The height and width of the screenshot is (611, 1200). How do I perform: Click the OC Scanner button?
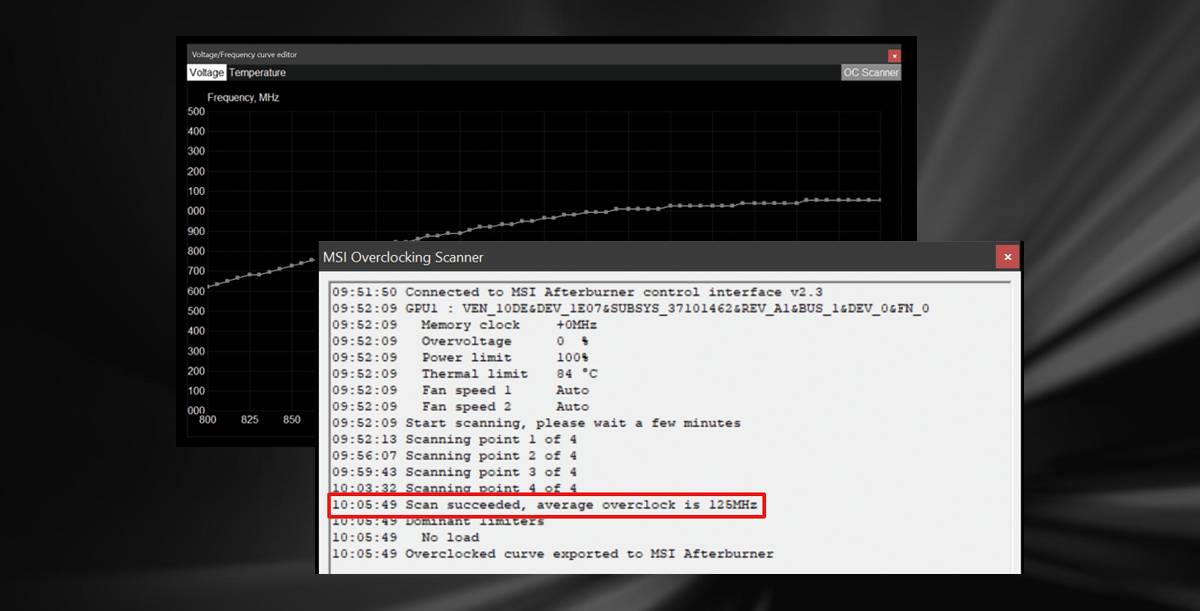point(871,73)
